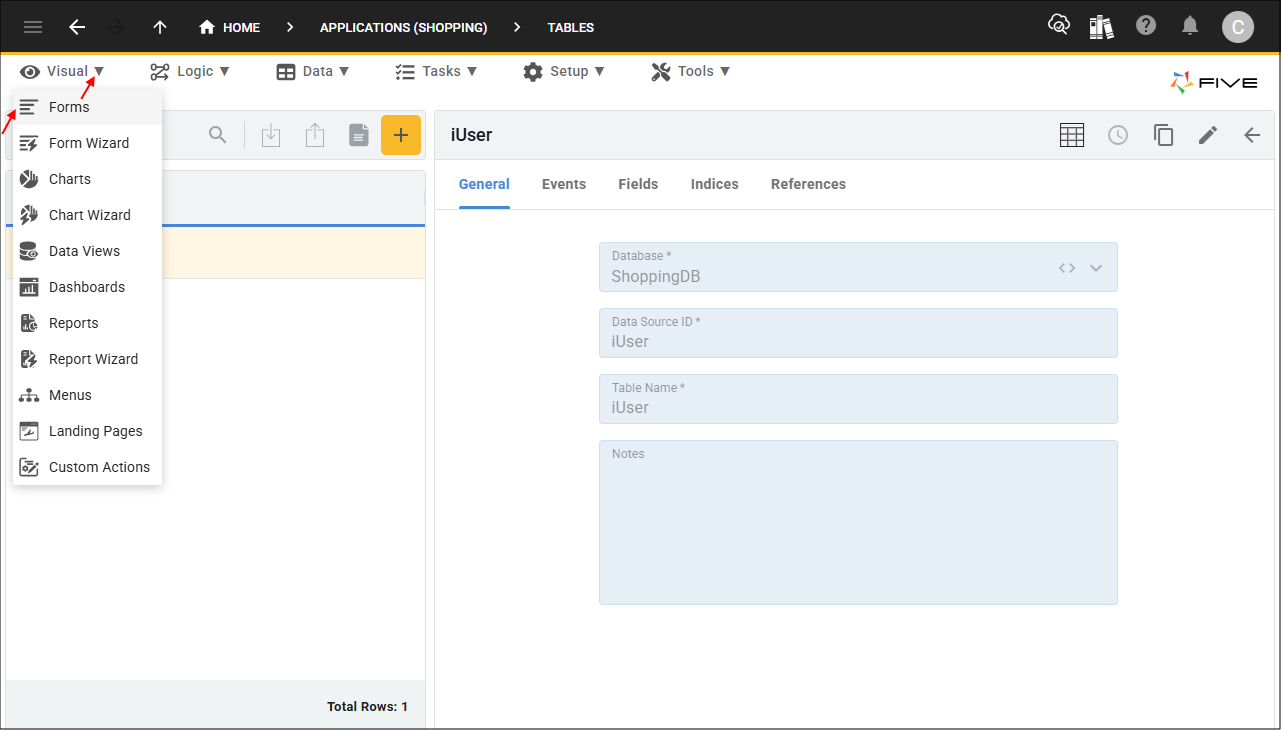Viewport: 1281px width, 730px height.
Task: Open the notifications bell
Action: point(1190,26)
